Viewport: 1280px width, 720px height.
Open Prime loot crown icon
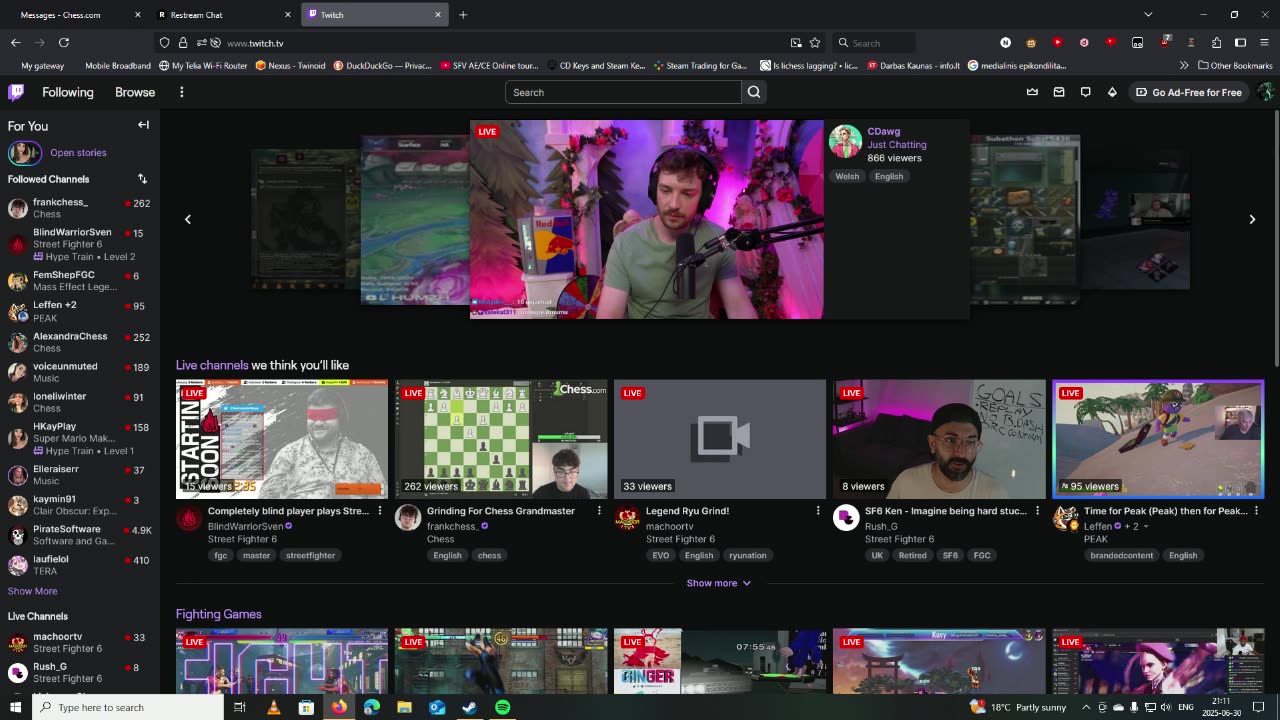(1032, 92)
